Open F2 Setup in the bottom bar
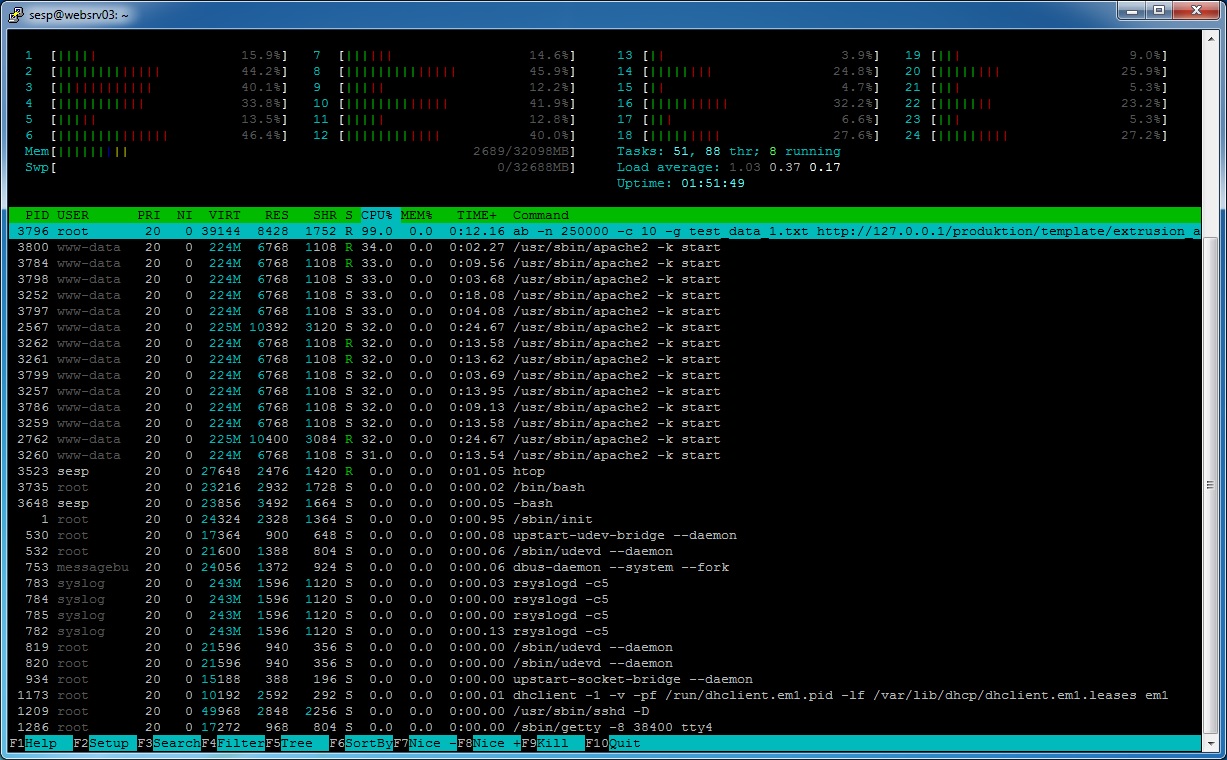1227x760 pixels. tap(105, 743)
